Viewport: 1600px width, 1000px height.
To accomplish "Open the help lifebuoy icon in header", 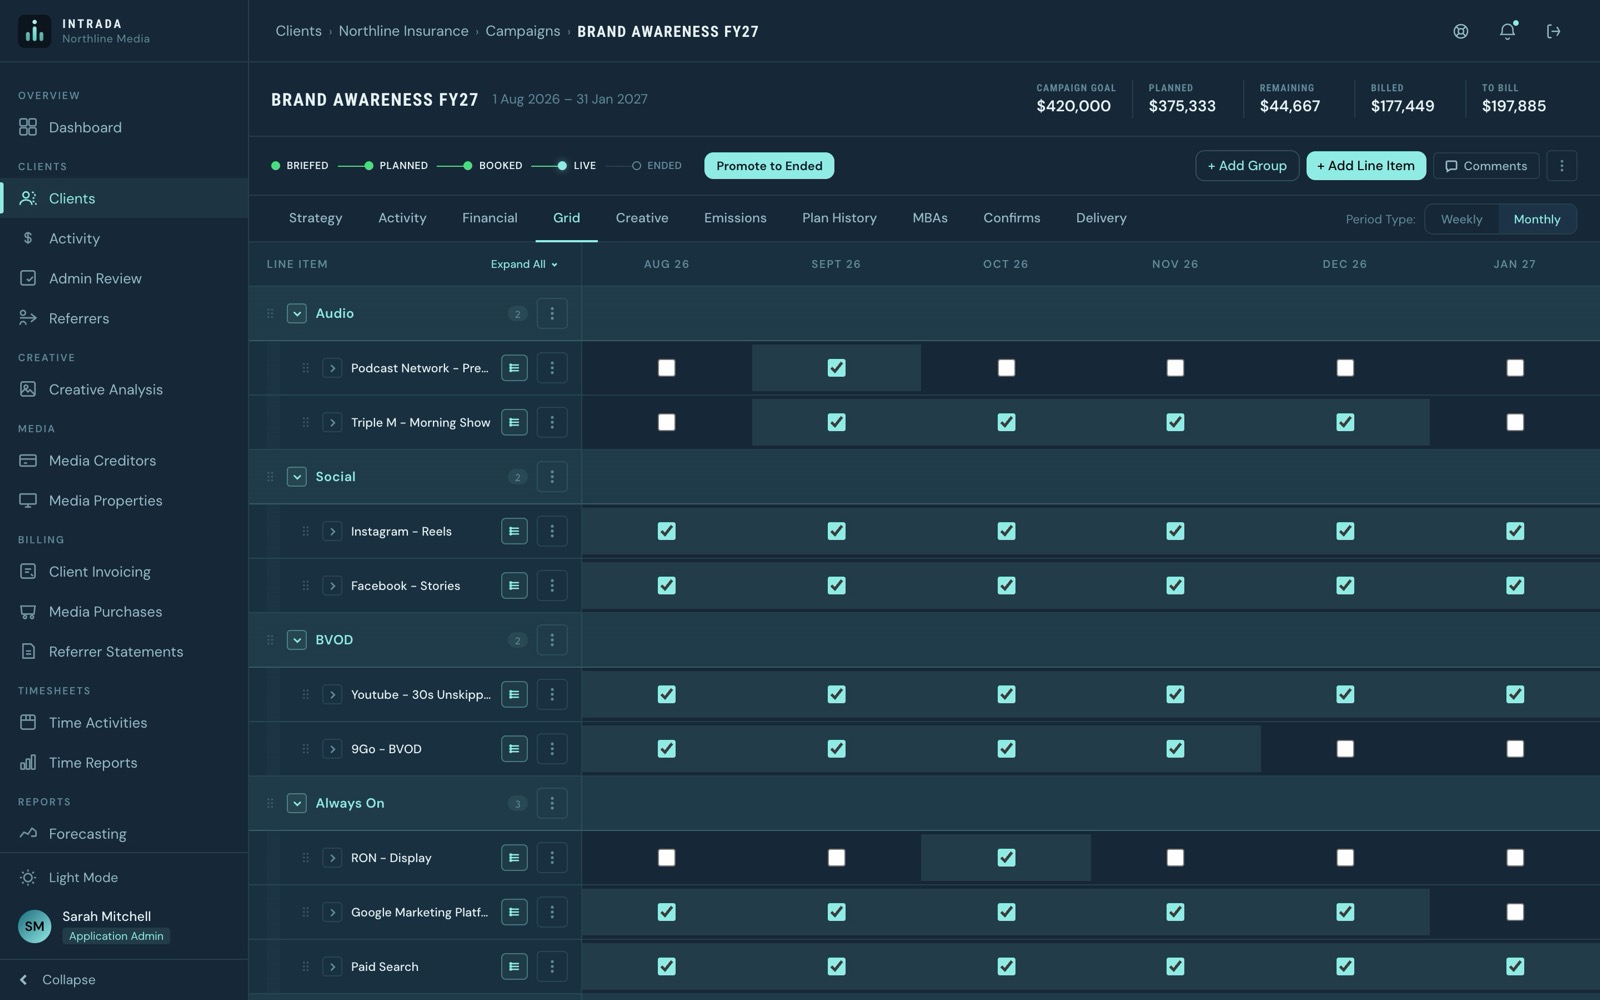I will pyautogui.click(x=1461, y=31).
